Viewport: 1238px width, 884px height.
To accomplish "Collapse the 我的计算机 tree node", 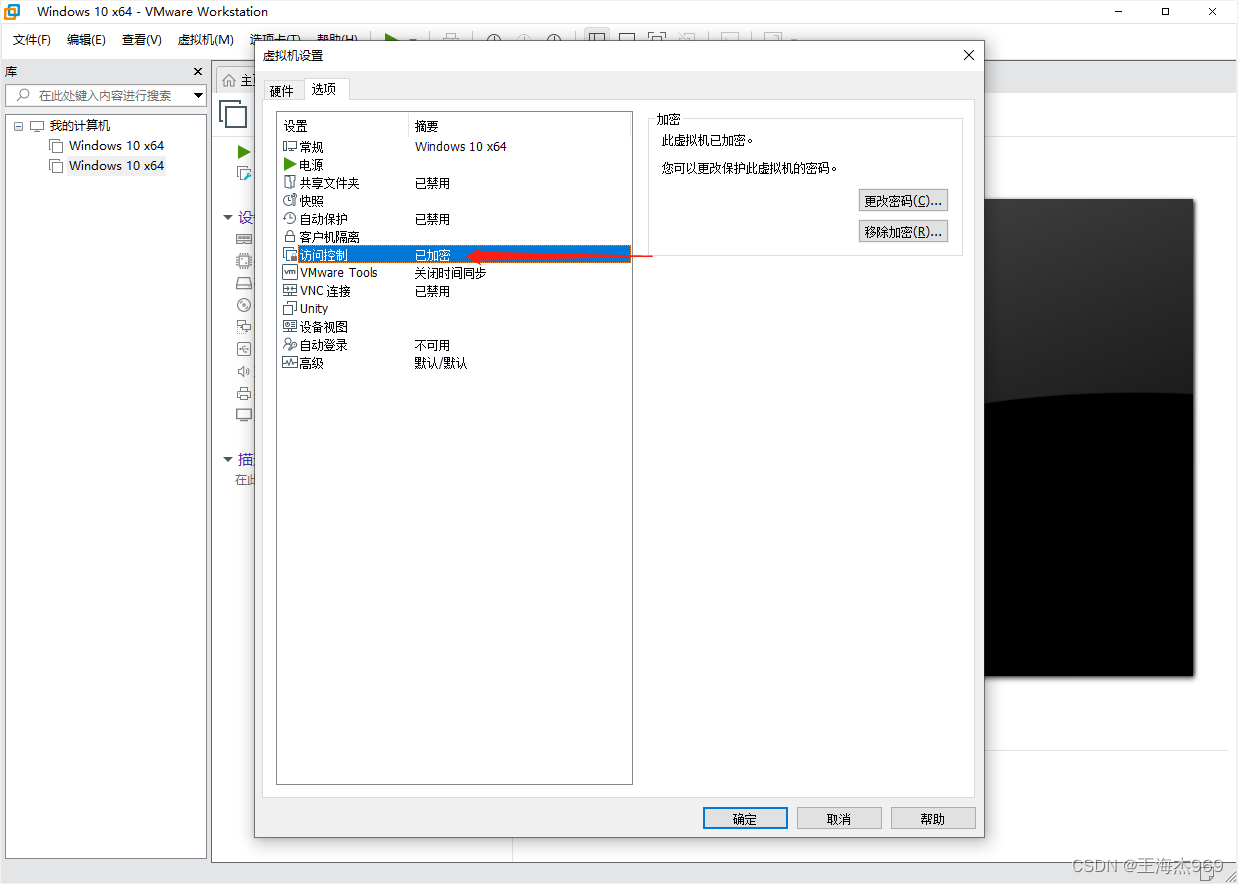I will coord(18,126).
